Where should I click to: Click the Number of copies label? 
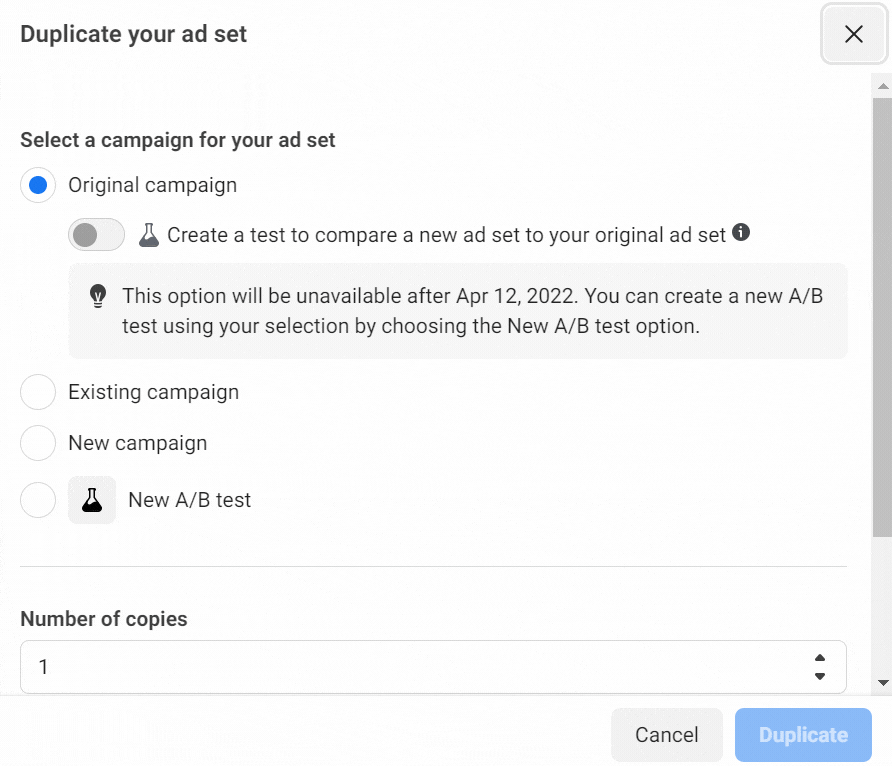click(104, 619)
